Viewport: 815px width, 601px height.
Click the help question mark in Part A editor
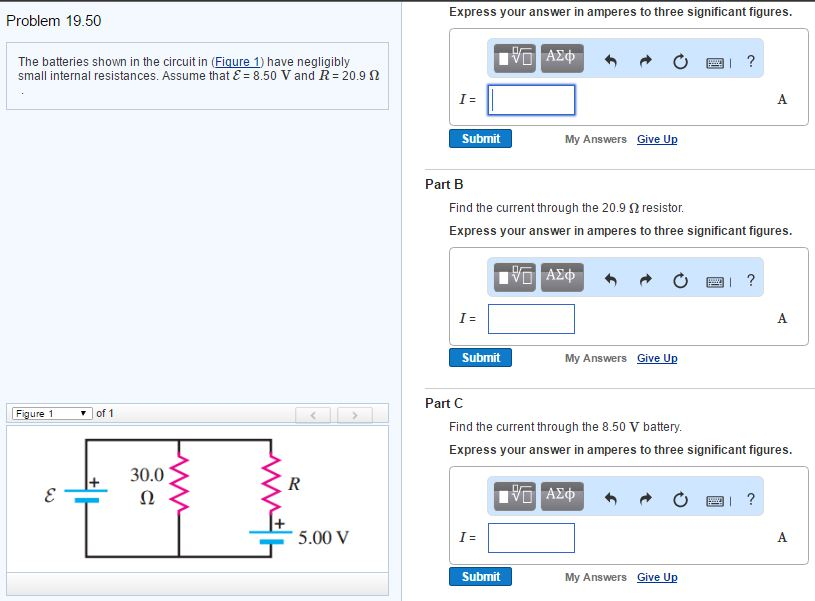tap(750, 59)
